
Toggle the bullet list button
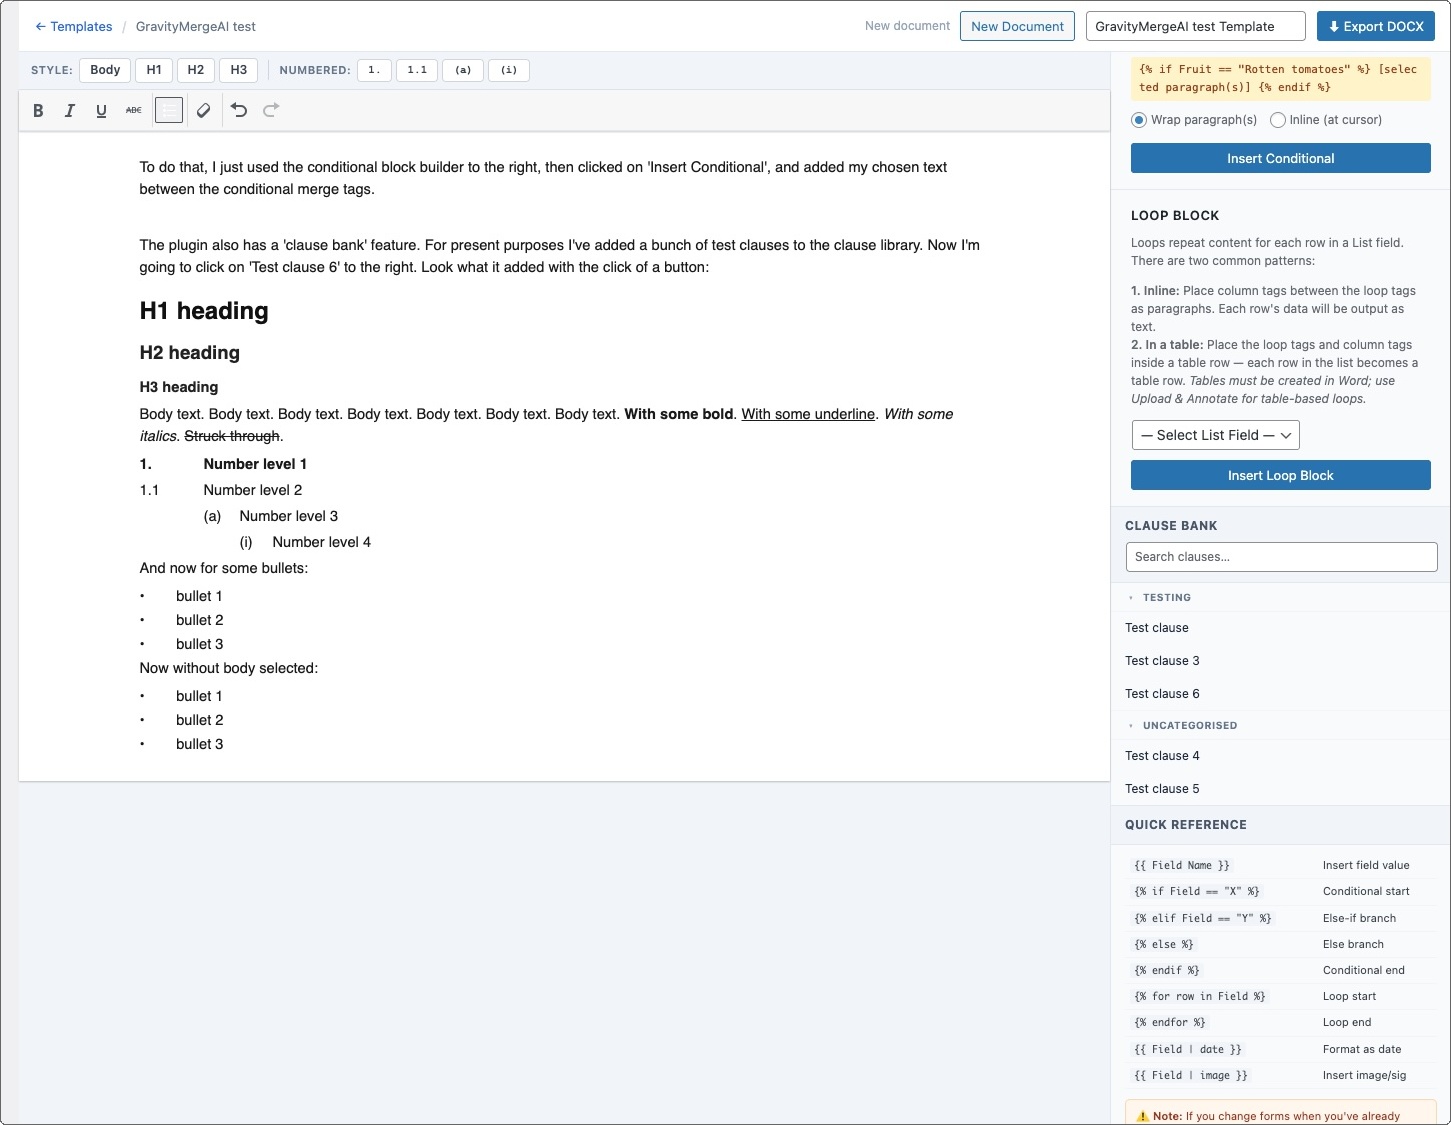coord(169,111)
